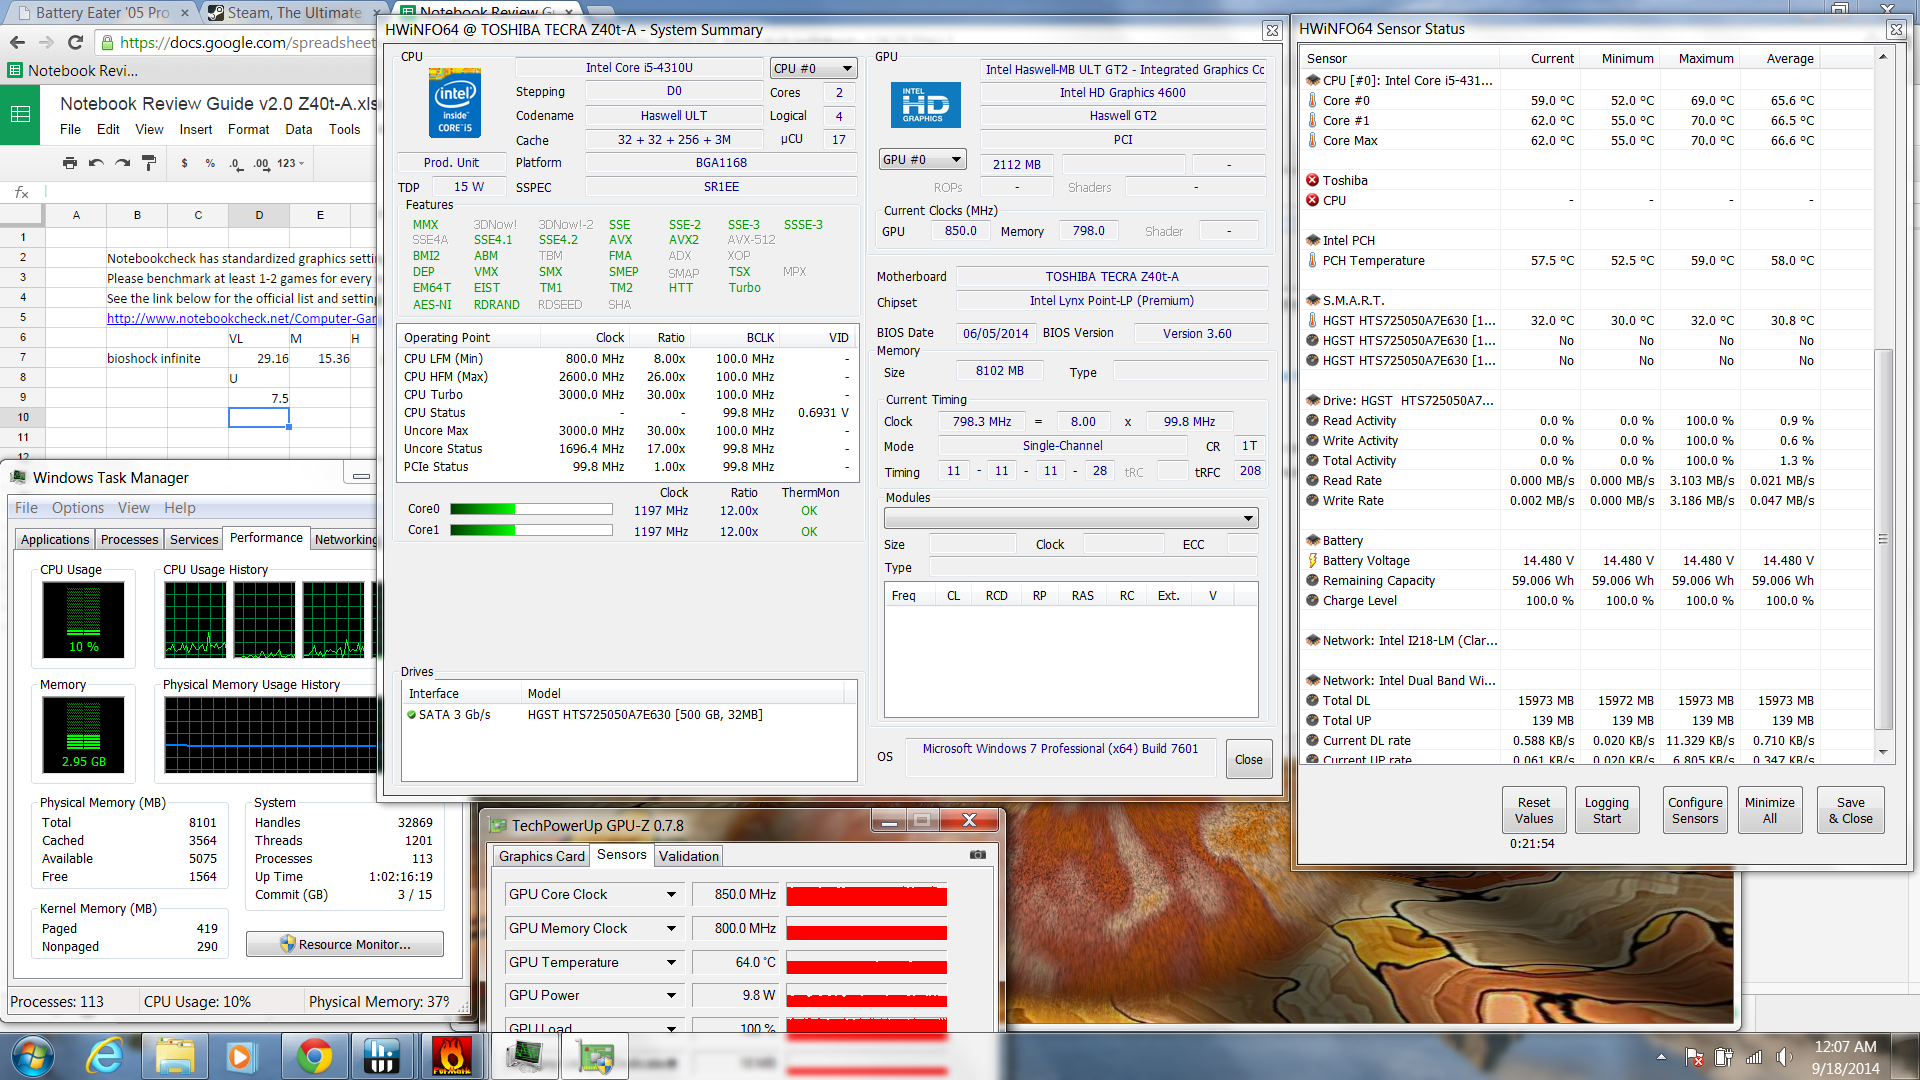Click Reset Values in Sensor Status
Screen dimensions: 1920x1080
pos(1533,810)
